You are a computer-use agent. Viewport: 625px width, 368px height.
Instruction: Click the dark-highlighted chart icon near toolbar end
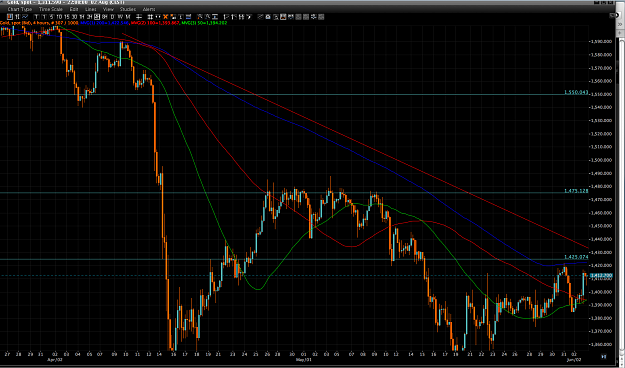[x=283, y=16]
